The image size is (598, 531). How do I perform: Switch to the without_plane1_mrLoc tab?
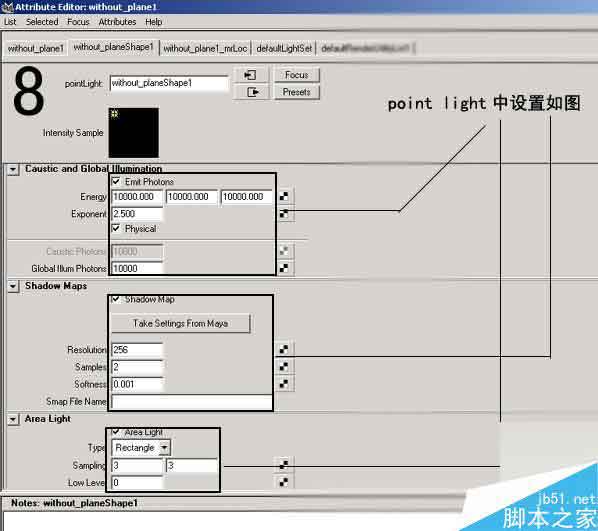[x=205, y=48]
